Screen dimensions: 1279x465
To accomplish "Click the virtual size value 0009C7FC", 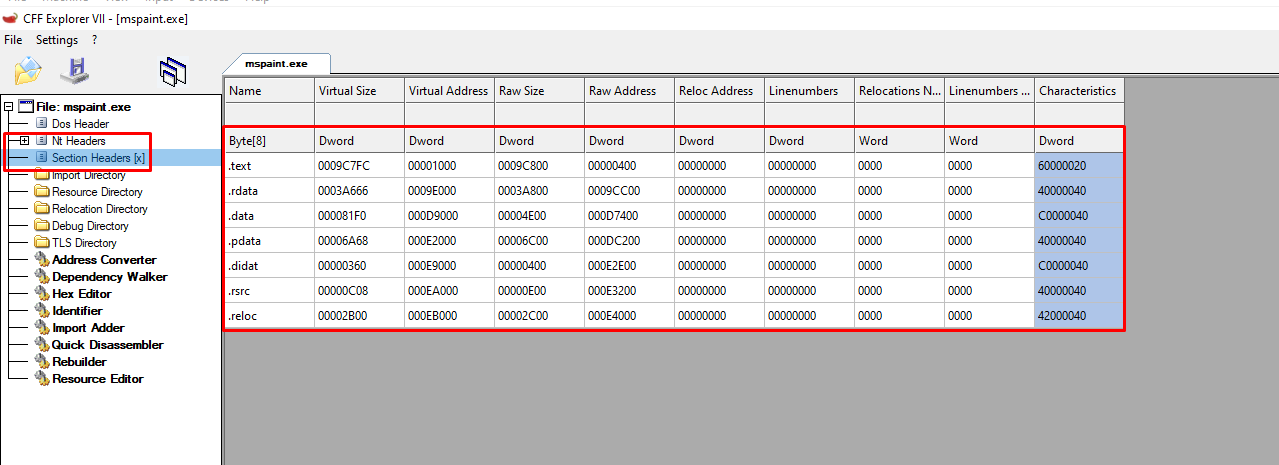I will 359,165.
